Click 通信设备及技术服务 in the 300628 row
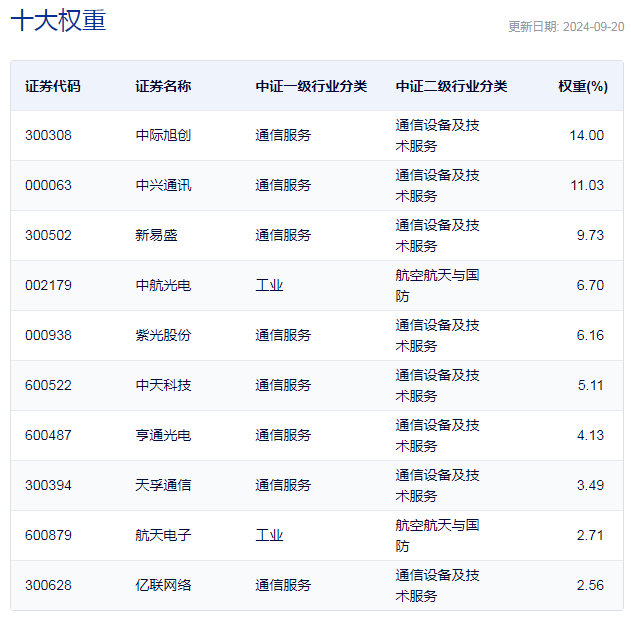The image size is (631, 620). [x=437, y=585]
